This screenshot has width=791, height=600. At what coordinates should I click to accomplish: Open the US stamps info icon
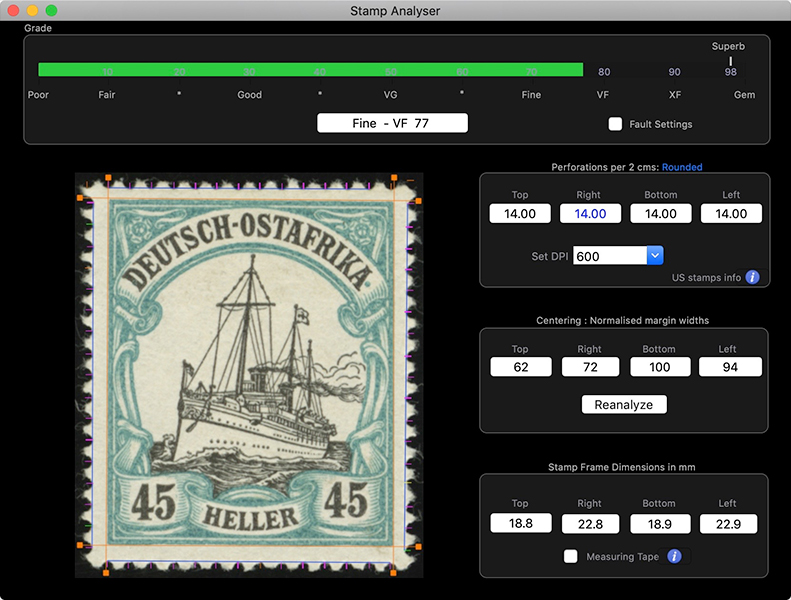(752, 277)
